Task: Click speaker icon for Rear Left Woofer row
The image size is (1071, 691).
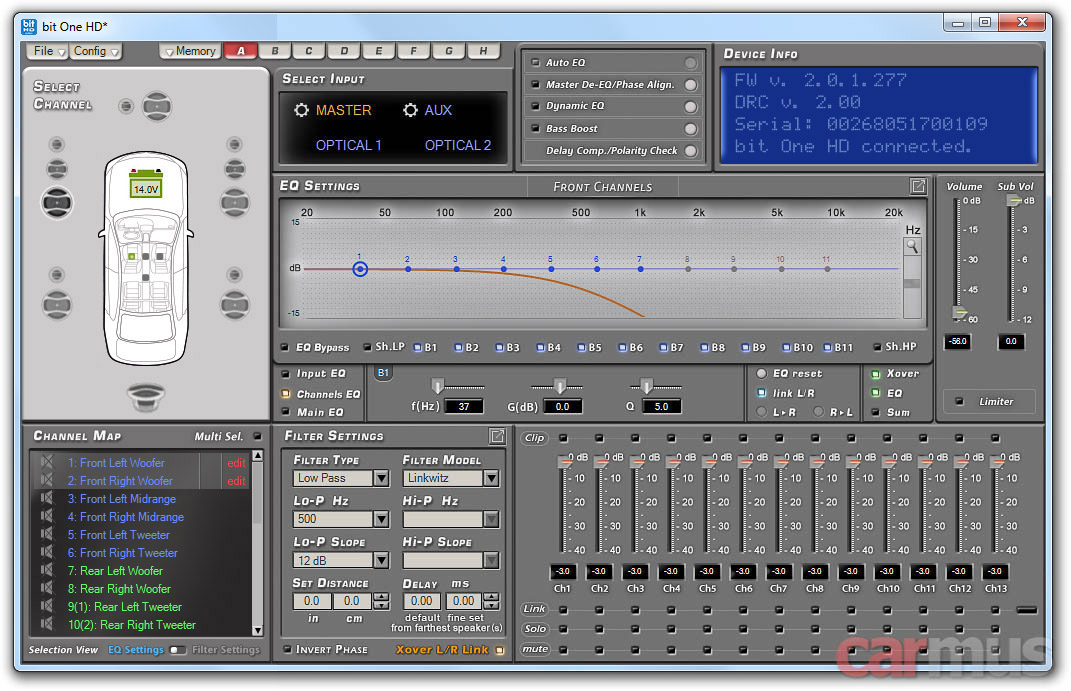Action: (x=46, y=570)
